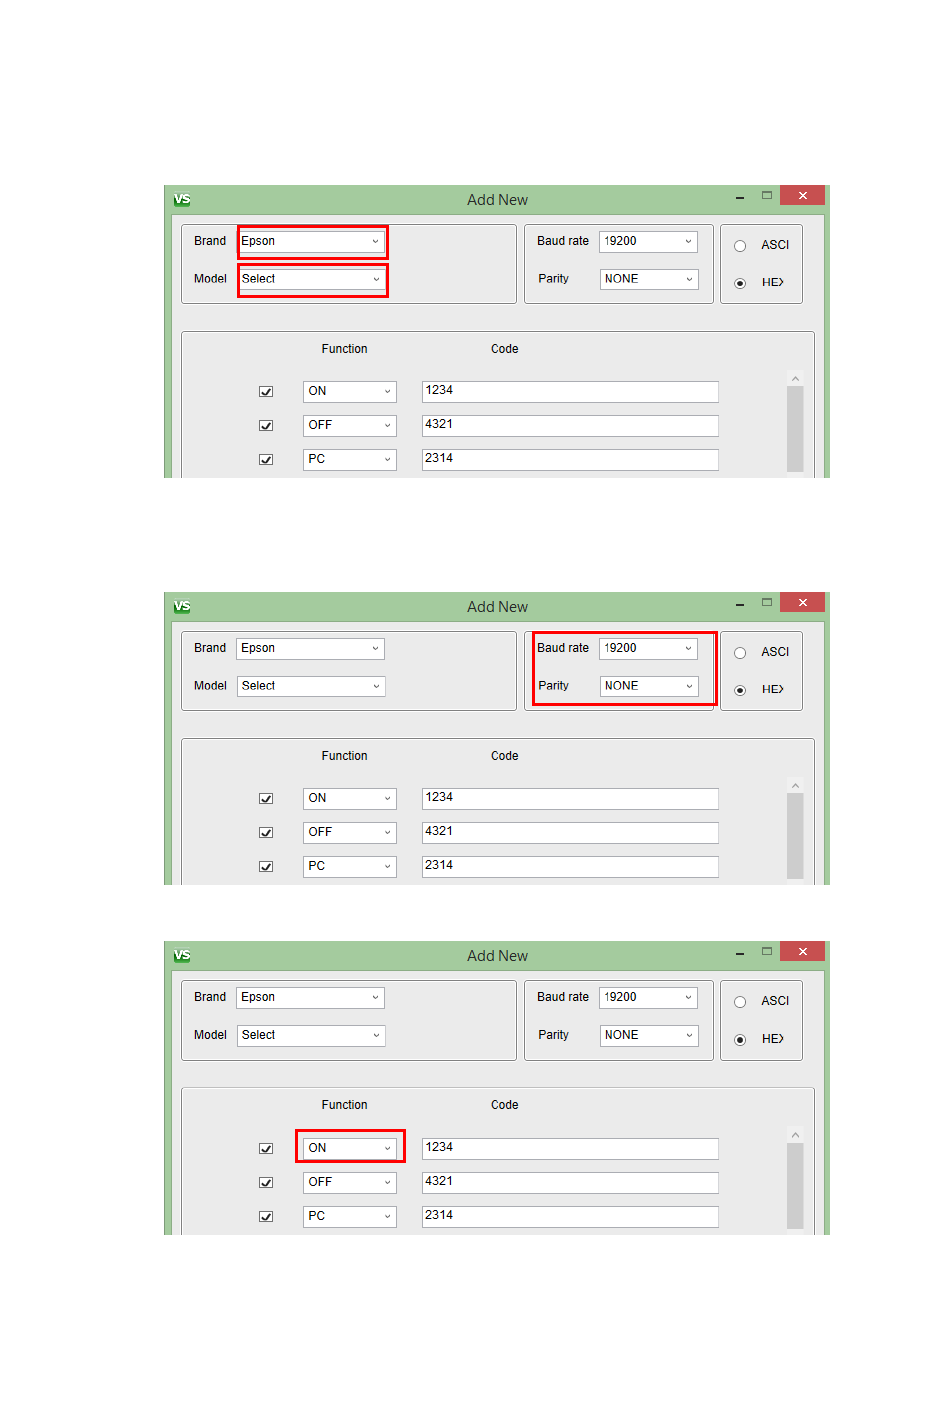Select the 1234 code input in the bottom window
Viewport: 950px width, 1402px height.
570,1149
